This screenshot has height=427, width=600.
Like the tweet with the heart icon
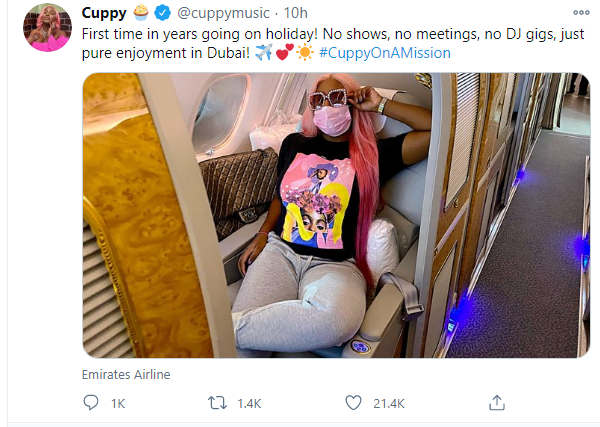point(352,403)
